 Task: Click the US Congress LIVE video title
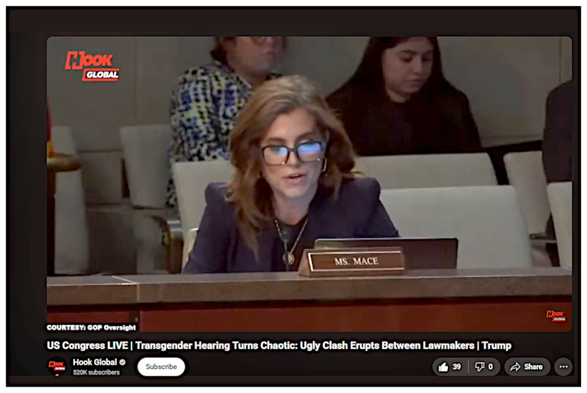[279, 345]
